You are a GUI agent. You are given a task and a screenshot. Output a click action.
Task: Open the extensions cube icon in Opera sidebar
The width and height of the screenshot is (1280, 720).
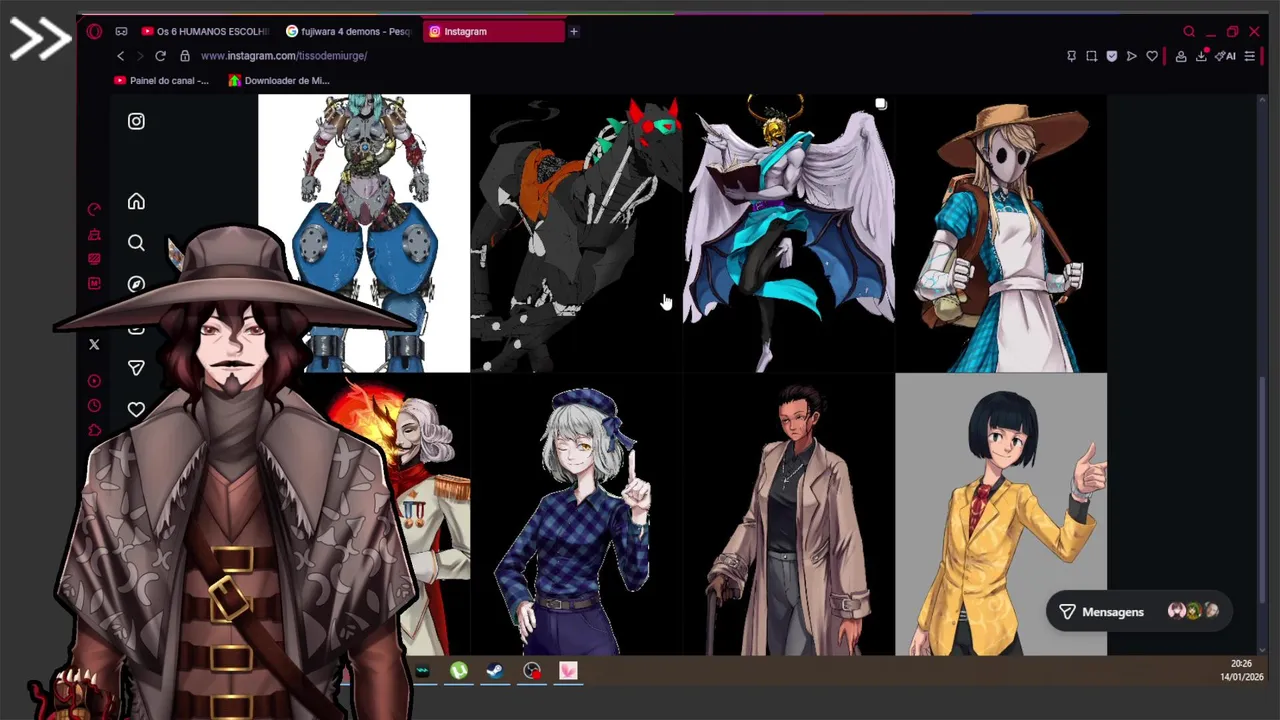(x=94, y=430)
